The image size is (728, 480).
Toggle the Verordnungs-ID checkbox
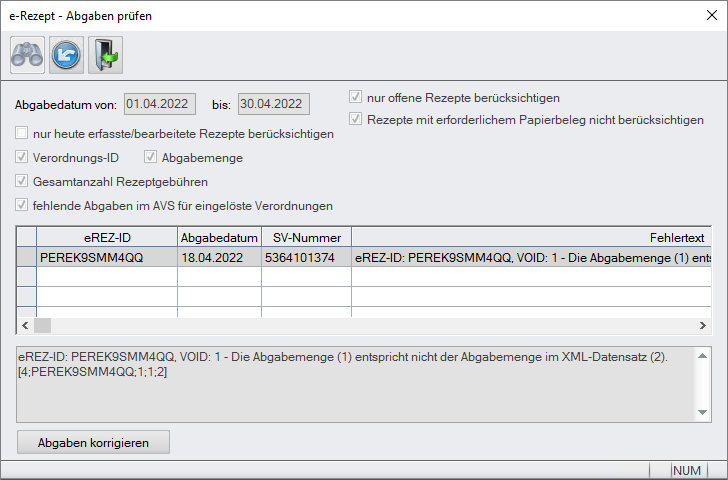click(22, 157)
